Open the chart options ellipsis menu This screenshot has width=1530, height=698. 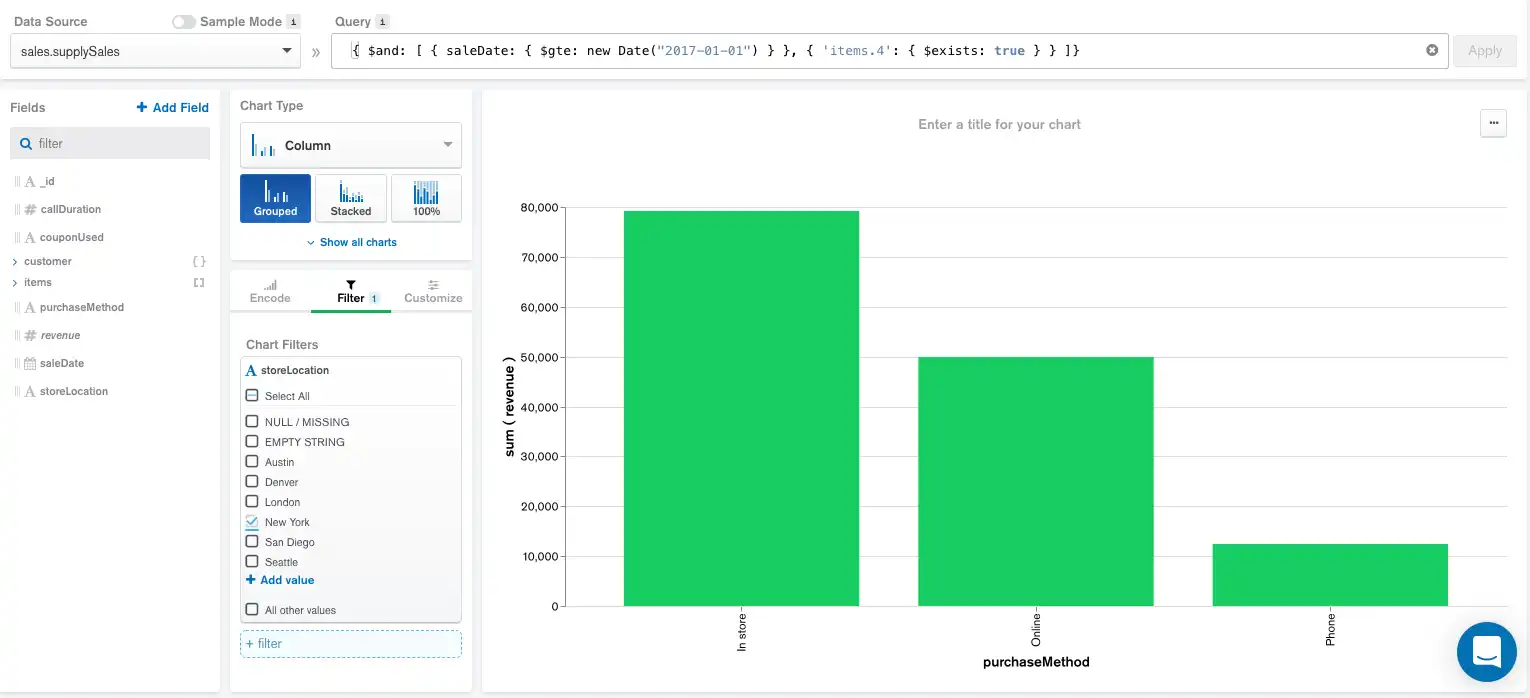tap(1493, 123)
